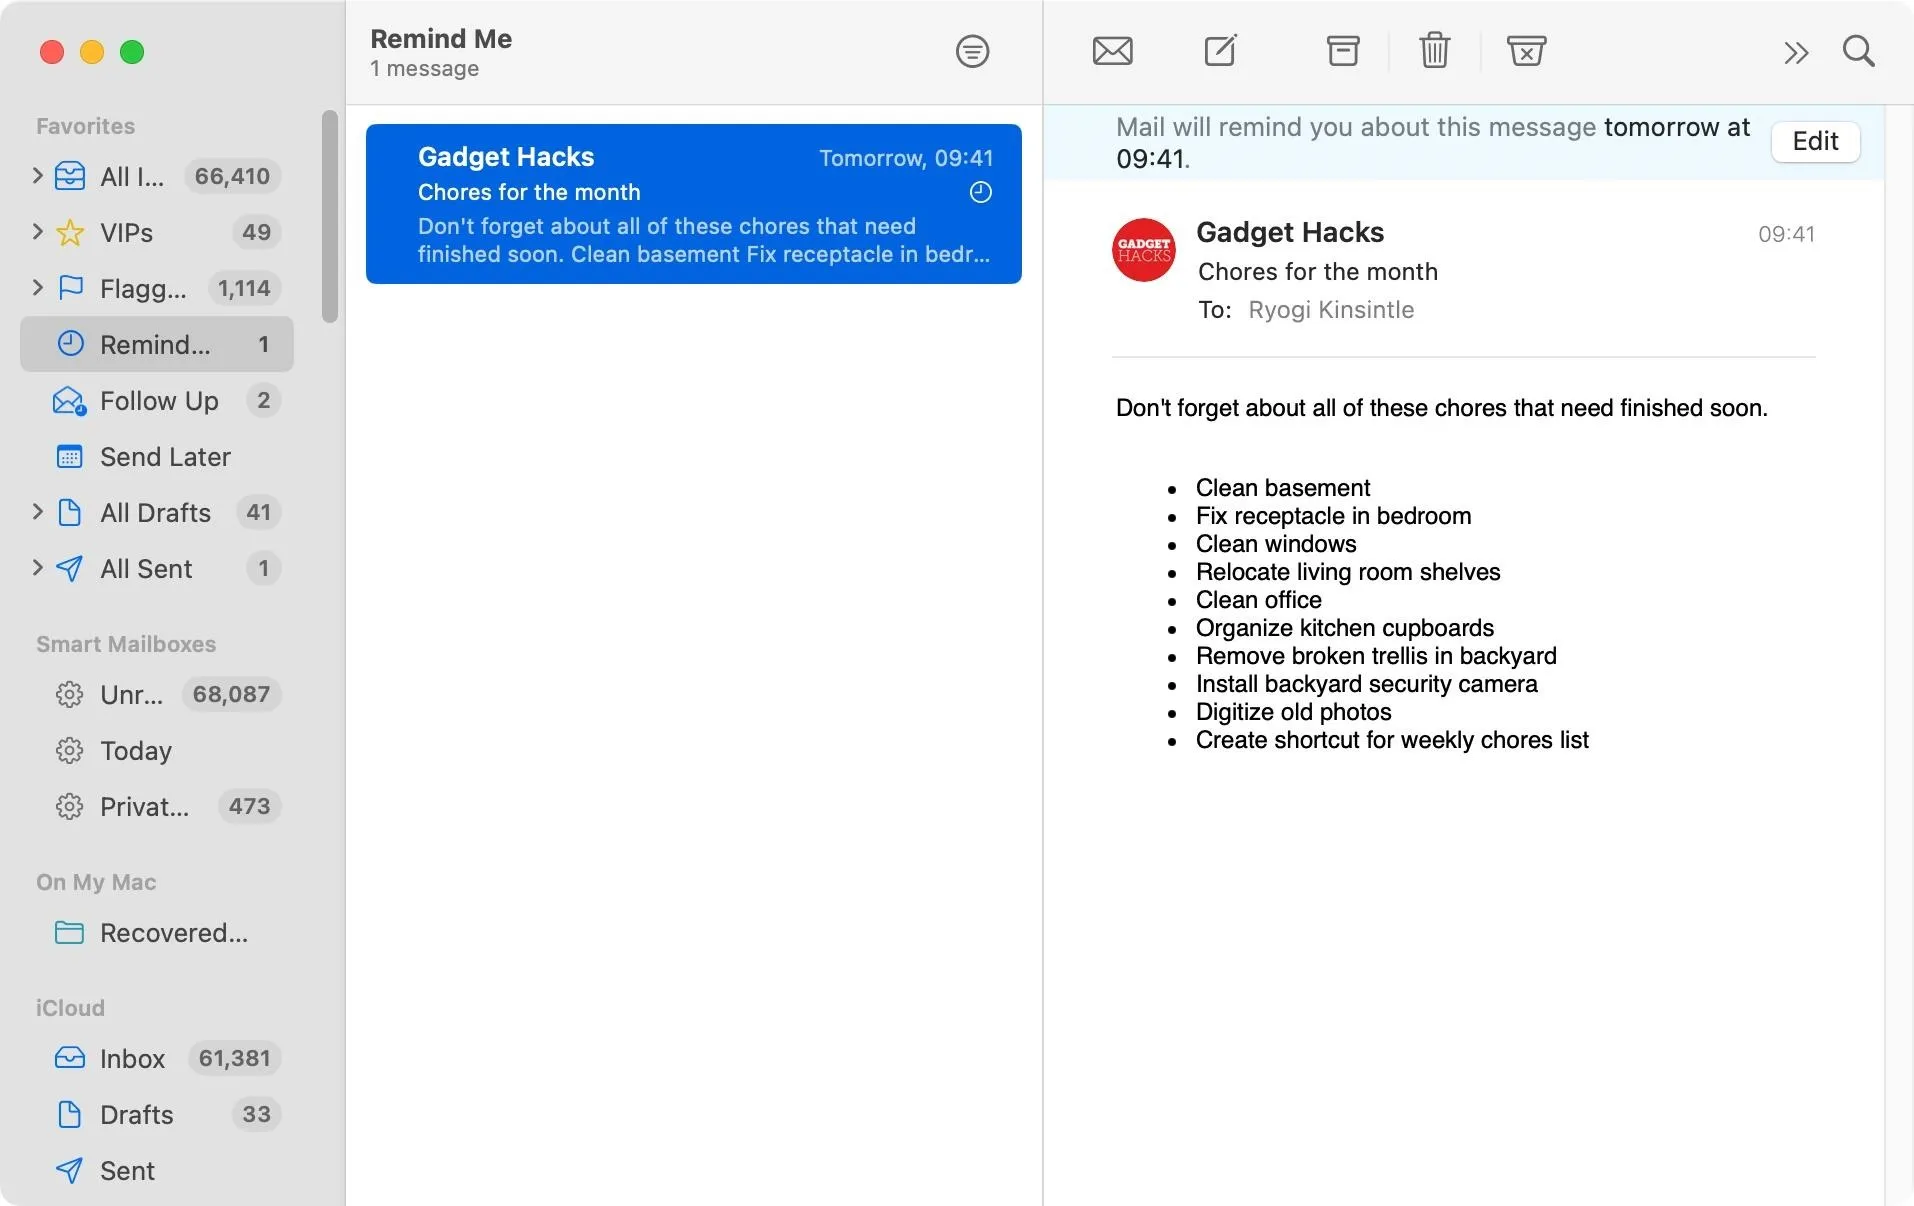
Task: Click the reminder banner text
Action: pos(1433,142)
